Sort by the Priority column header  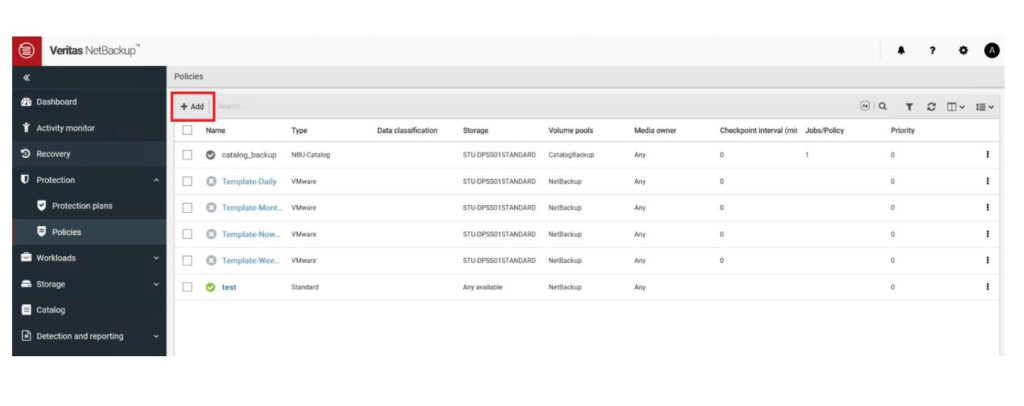coord(903,131)
